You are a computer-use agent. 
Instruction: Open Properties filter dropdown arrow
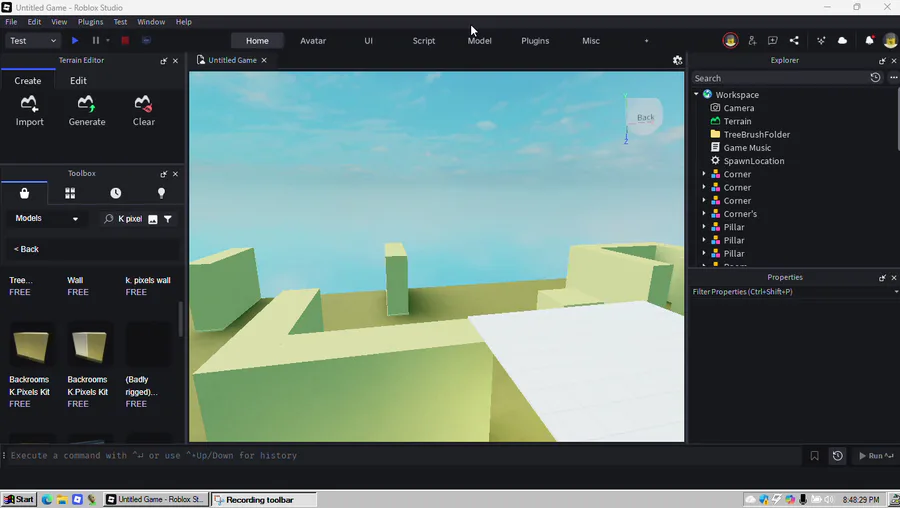[x=896, y=292]
